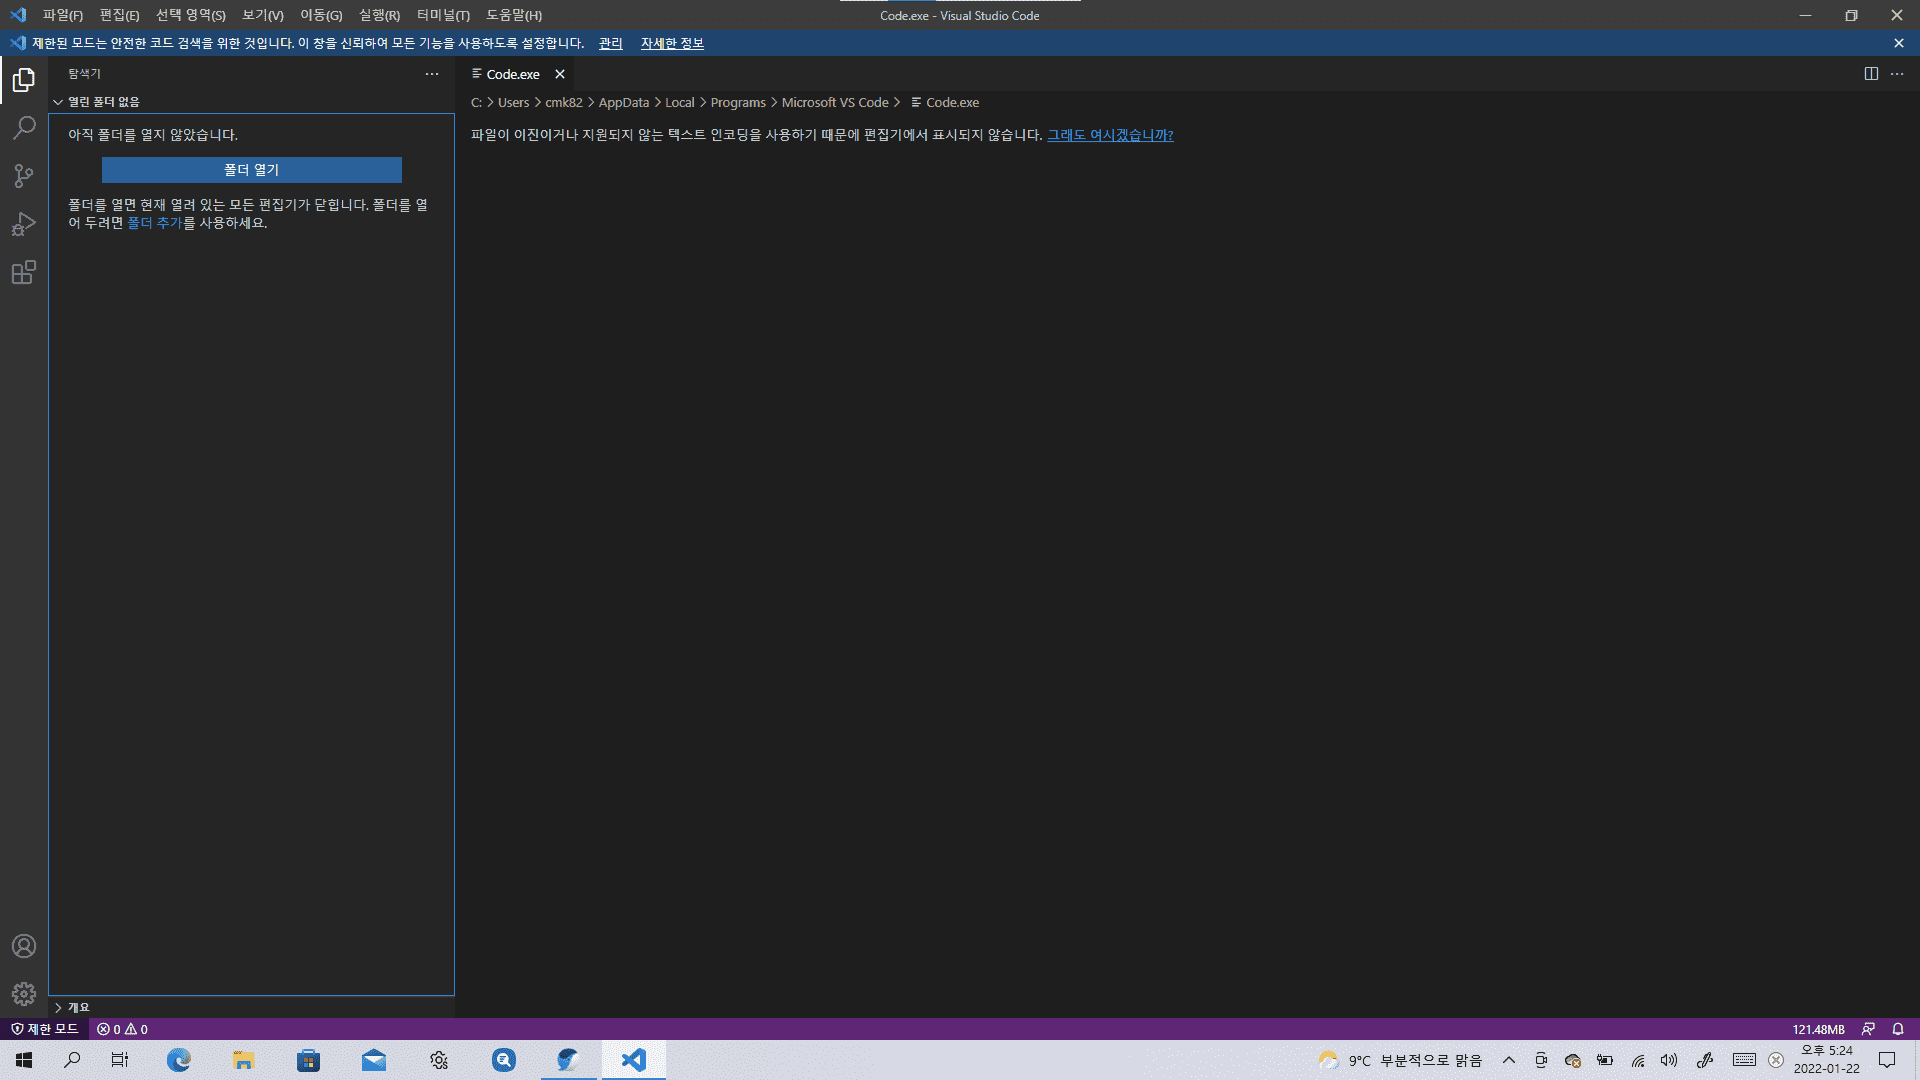Image resolution: width=1920 pixels, height=1080 pixels.
Task: Open File Explorer from taskbar
Action: click(244, 1060)
